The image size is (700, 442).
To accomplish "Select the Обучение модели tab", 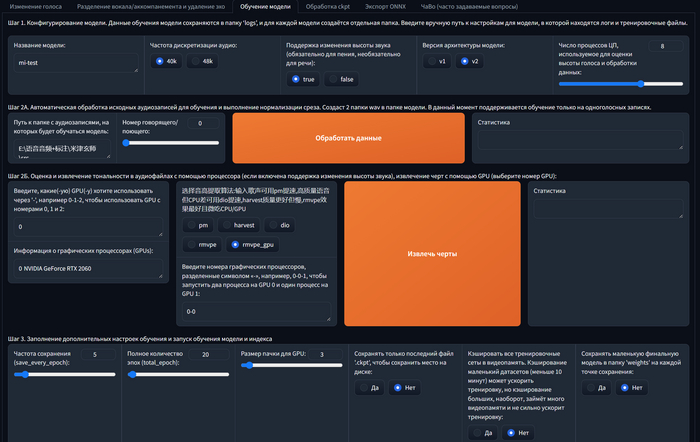I will point(265,7).
